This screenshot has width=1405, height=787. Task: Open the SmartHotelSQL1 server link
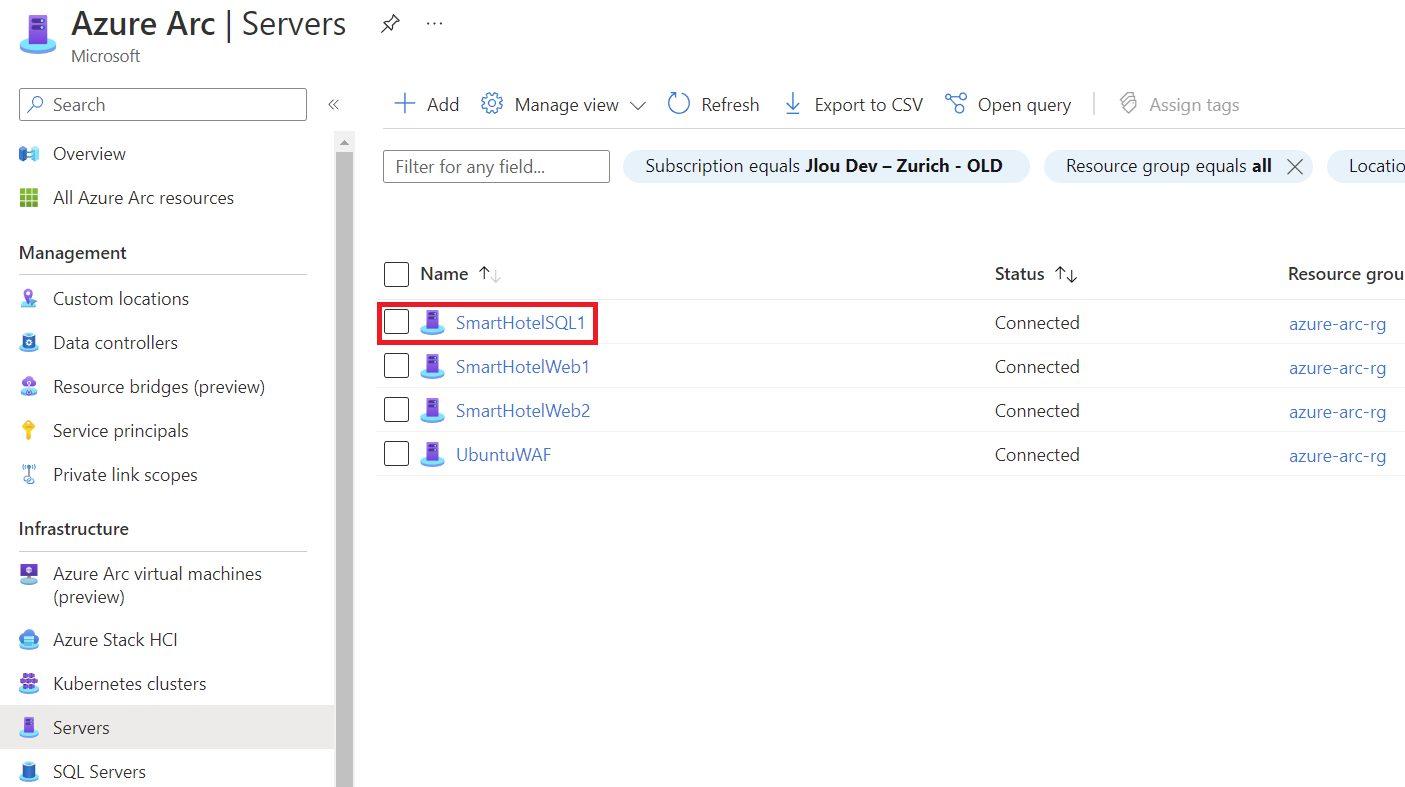click(520, 323)
